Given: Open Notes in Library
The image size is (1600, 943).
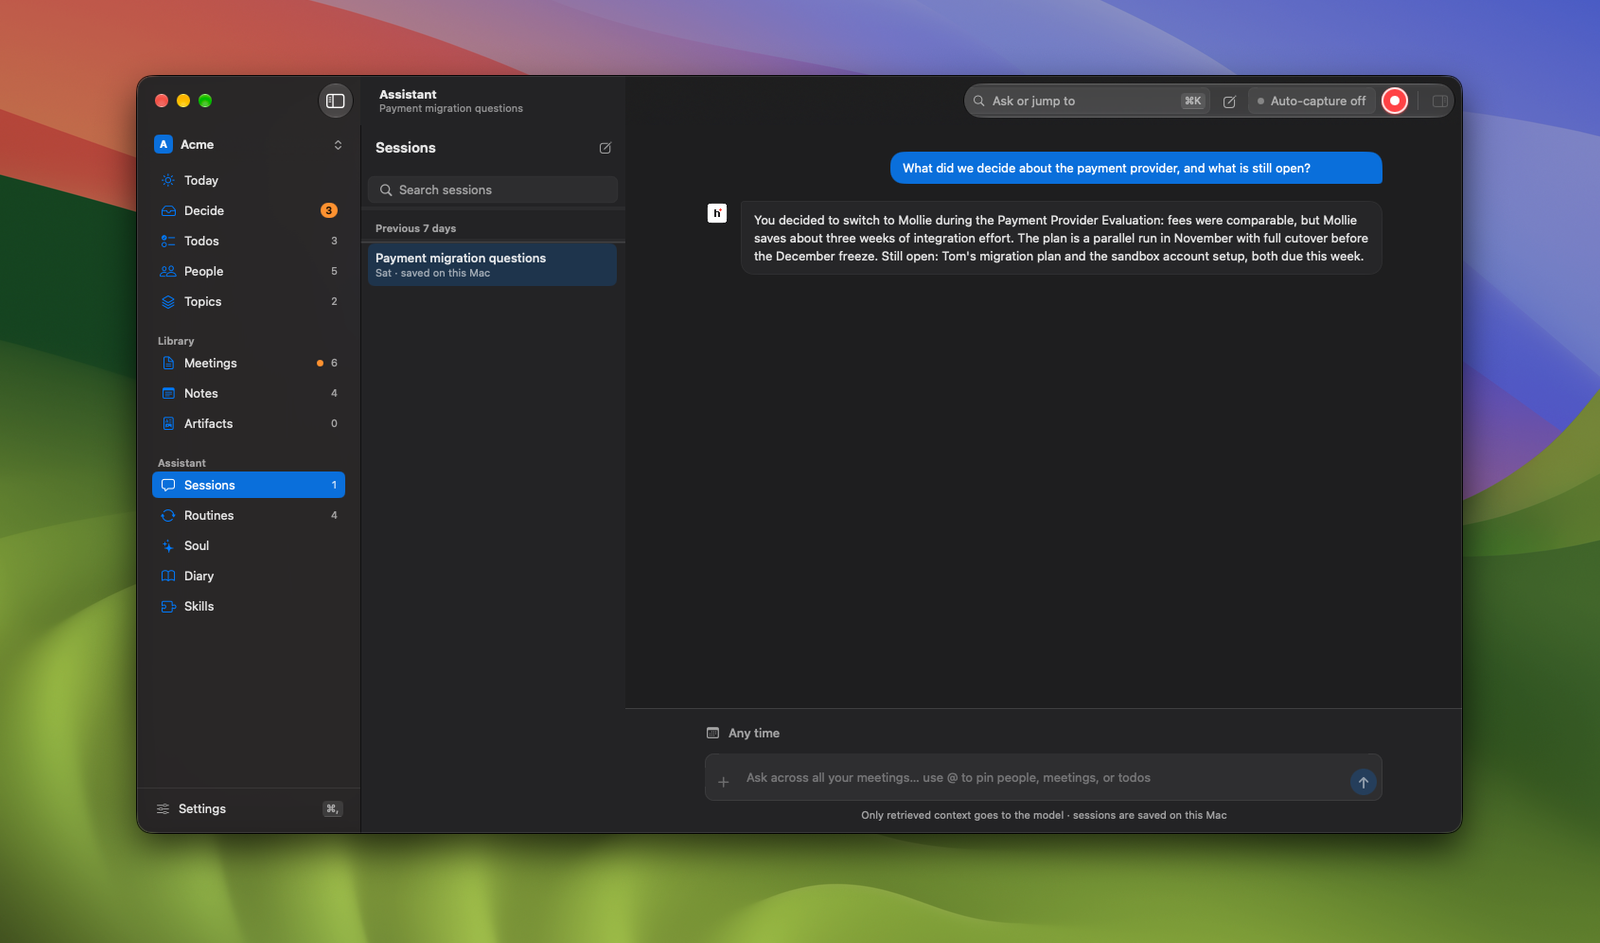Looking at the screenshot, I should [248, 394].
